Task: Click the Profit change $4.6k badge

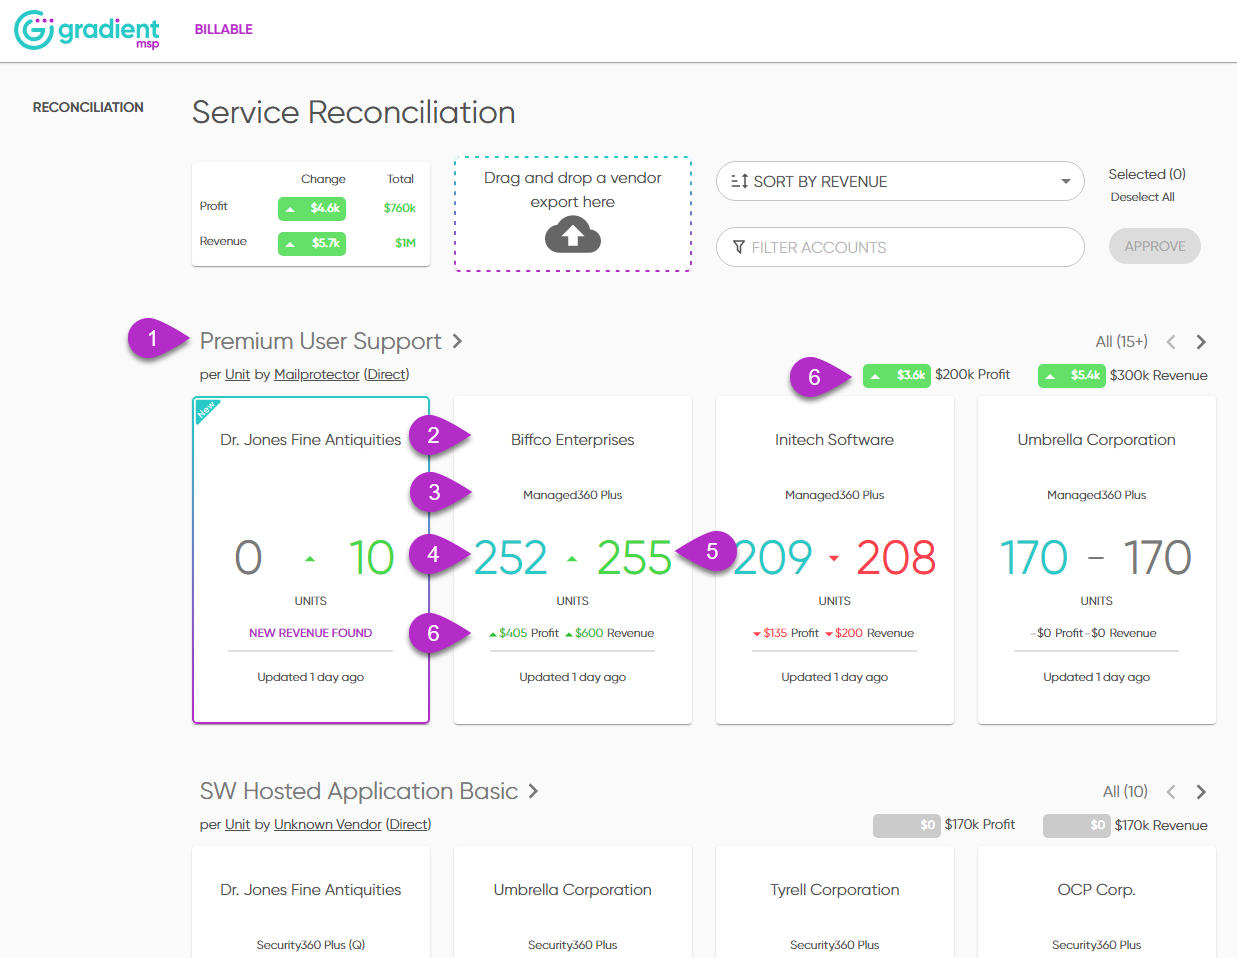Action: click(312, 208)
